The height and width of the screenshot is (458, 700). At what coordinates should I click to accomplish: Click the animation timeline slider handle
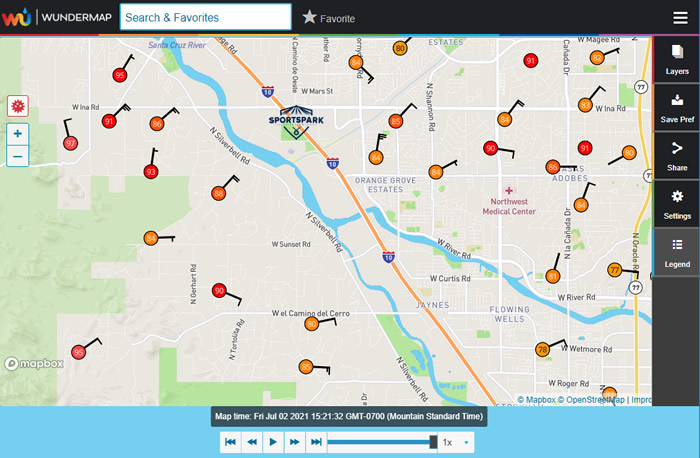[433, 442]
